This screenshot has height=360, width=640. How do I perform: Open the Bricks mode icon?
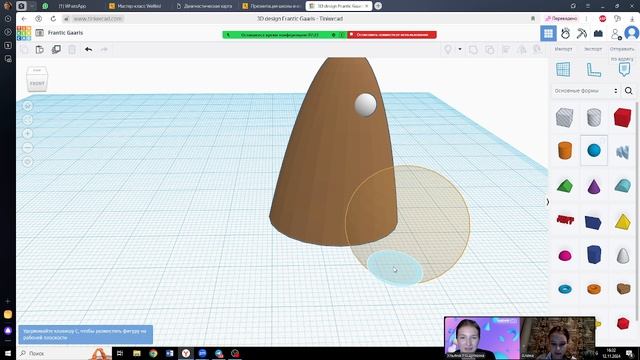(x=598, y=33)
